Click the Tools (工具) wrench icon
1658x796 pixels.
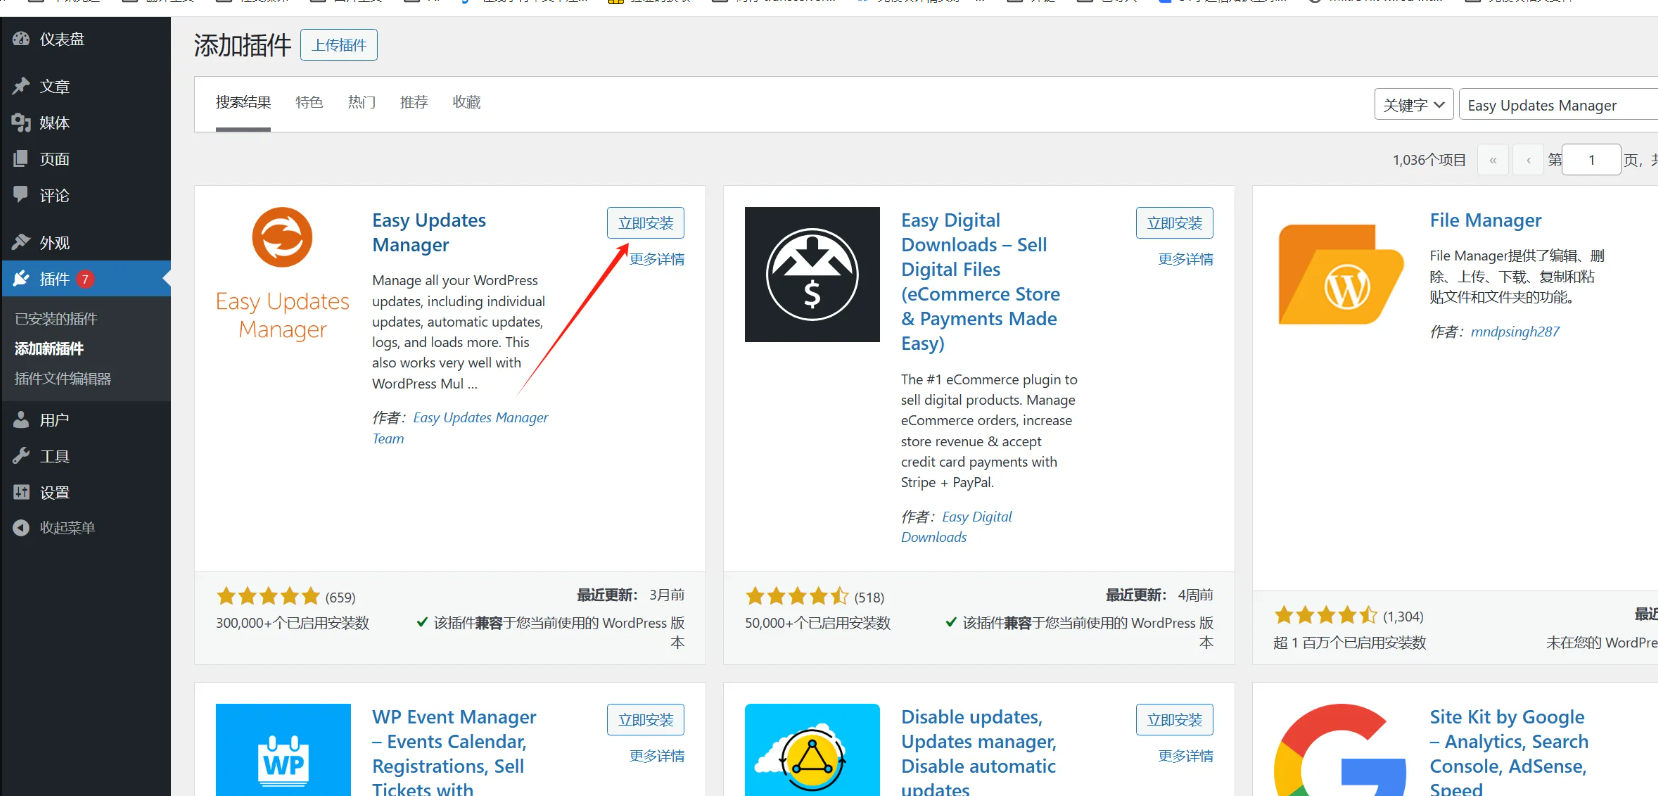(21, 456)
